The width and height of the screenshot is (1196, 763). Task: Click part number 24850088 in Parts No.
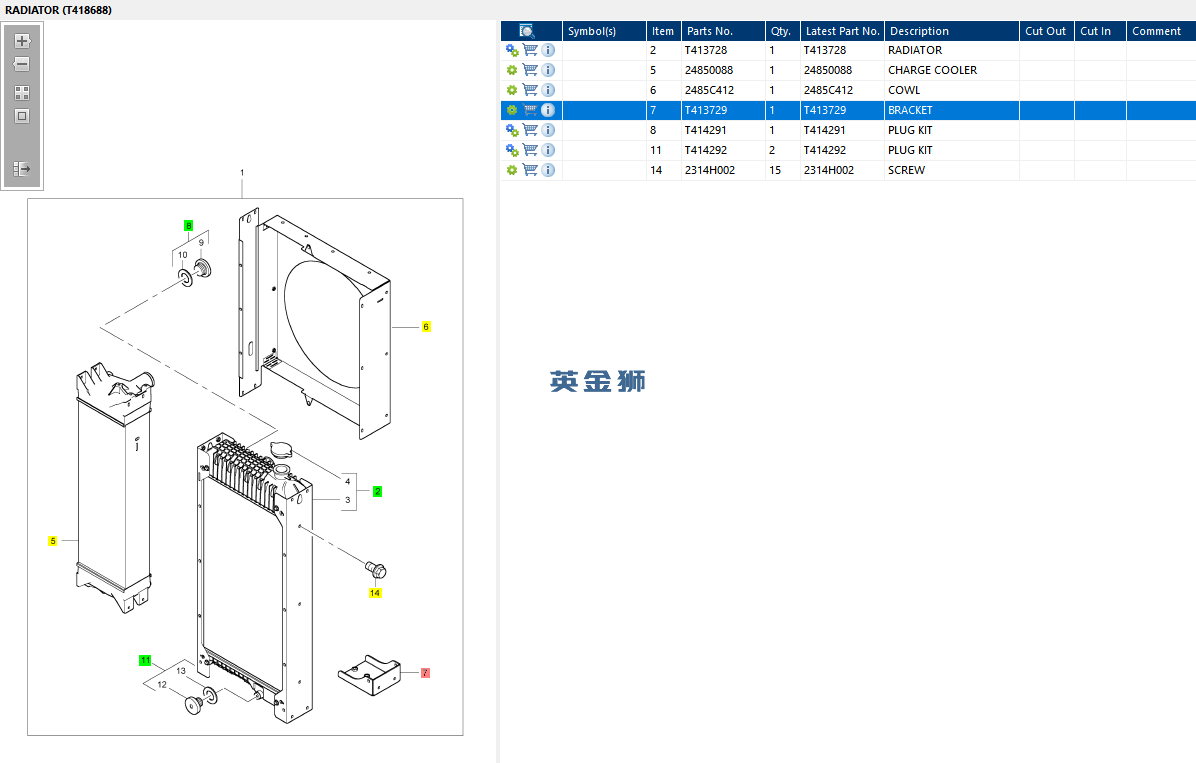(709, 70)
